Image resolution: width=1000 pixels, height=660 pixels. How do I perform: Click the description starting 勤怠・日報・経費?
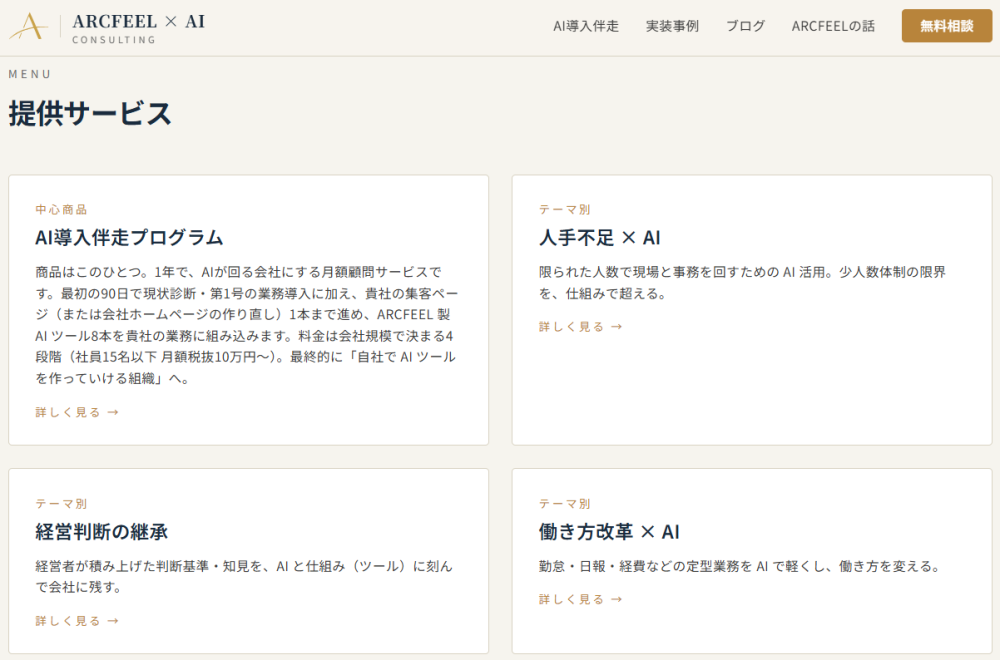tap(740, 566)
